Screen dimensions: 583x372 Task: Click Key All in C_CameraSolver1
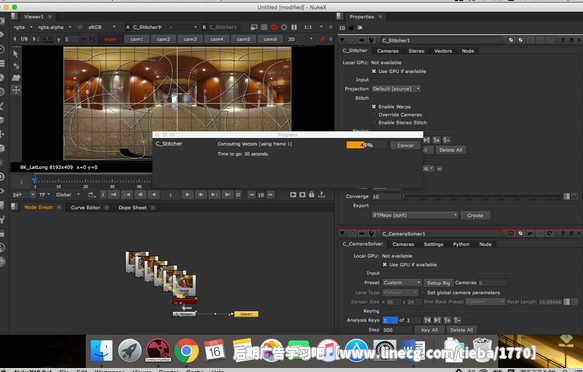(429, 330)
